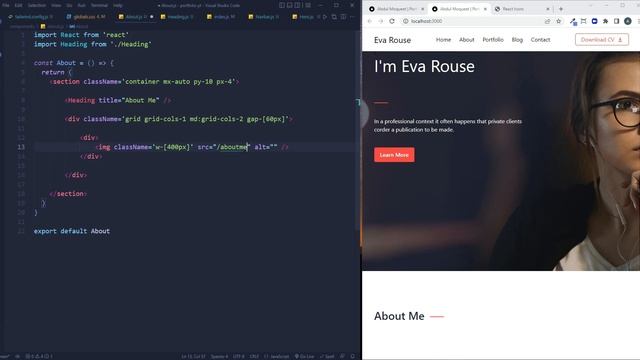Go back in browser history
This screenshot has width=640, height=360.
[370, 21]
